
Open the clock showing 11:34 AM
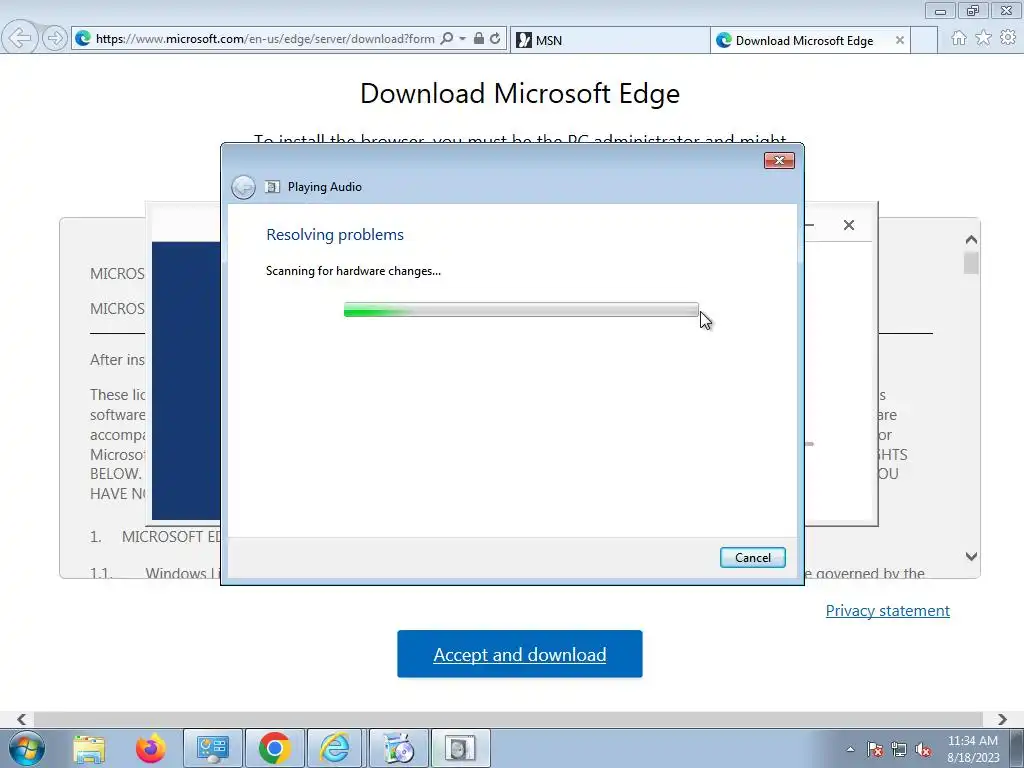pyautogui.click(x=972, y=749)
